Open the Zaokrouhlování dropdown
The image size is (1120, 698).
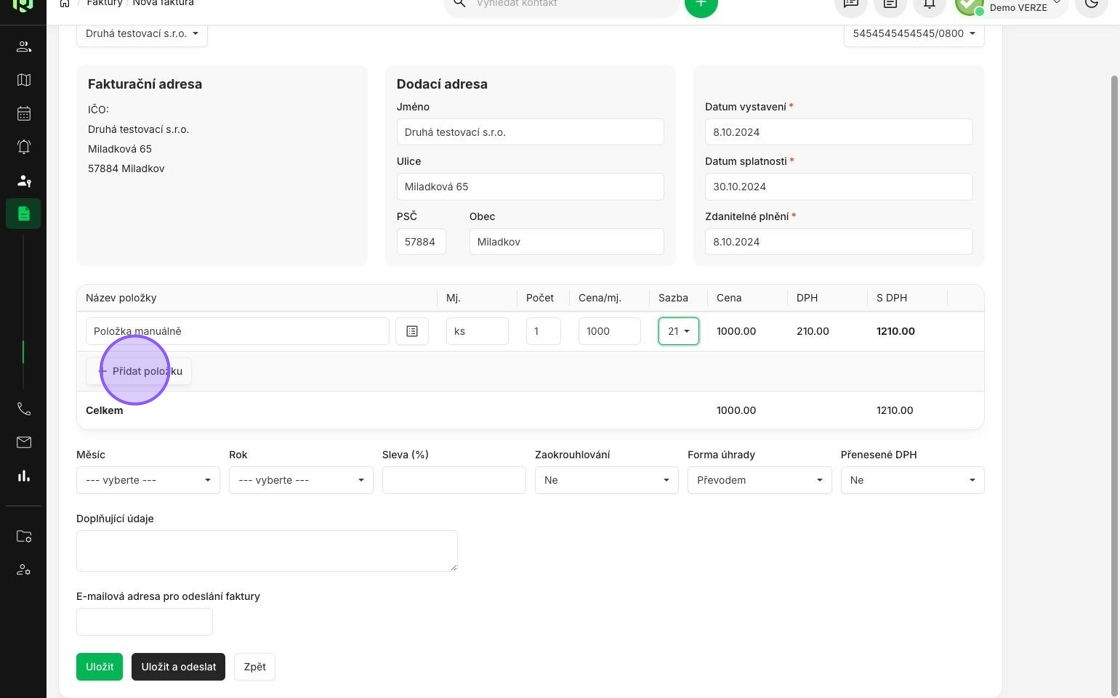coord(606,480)
